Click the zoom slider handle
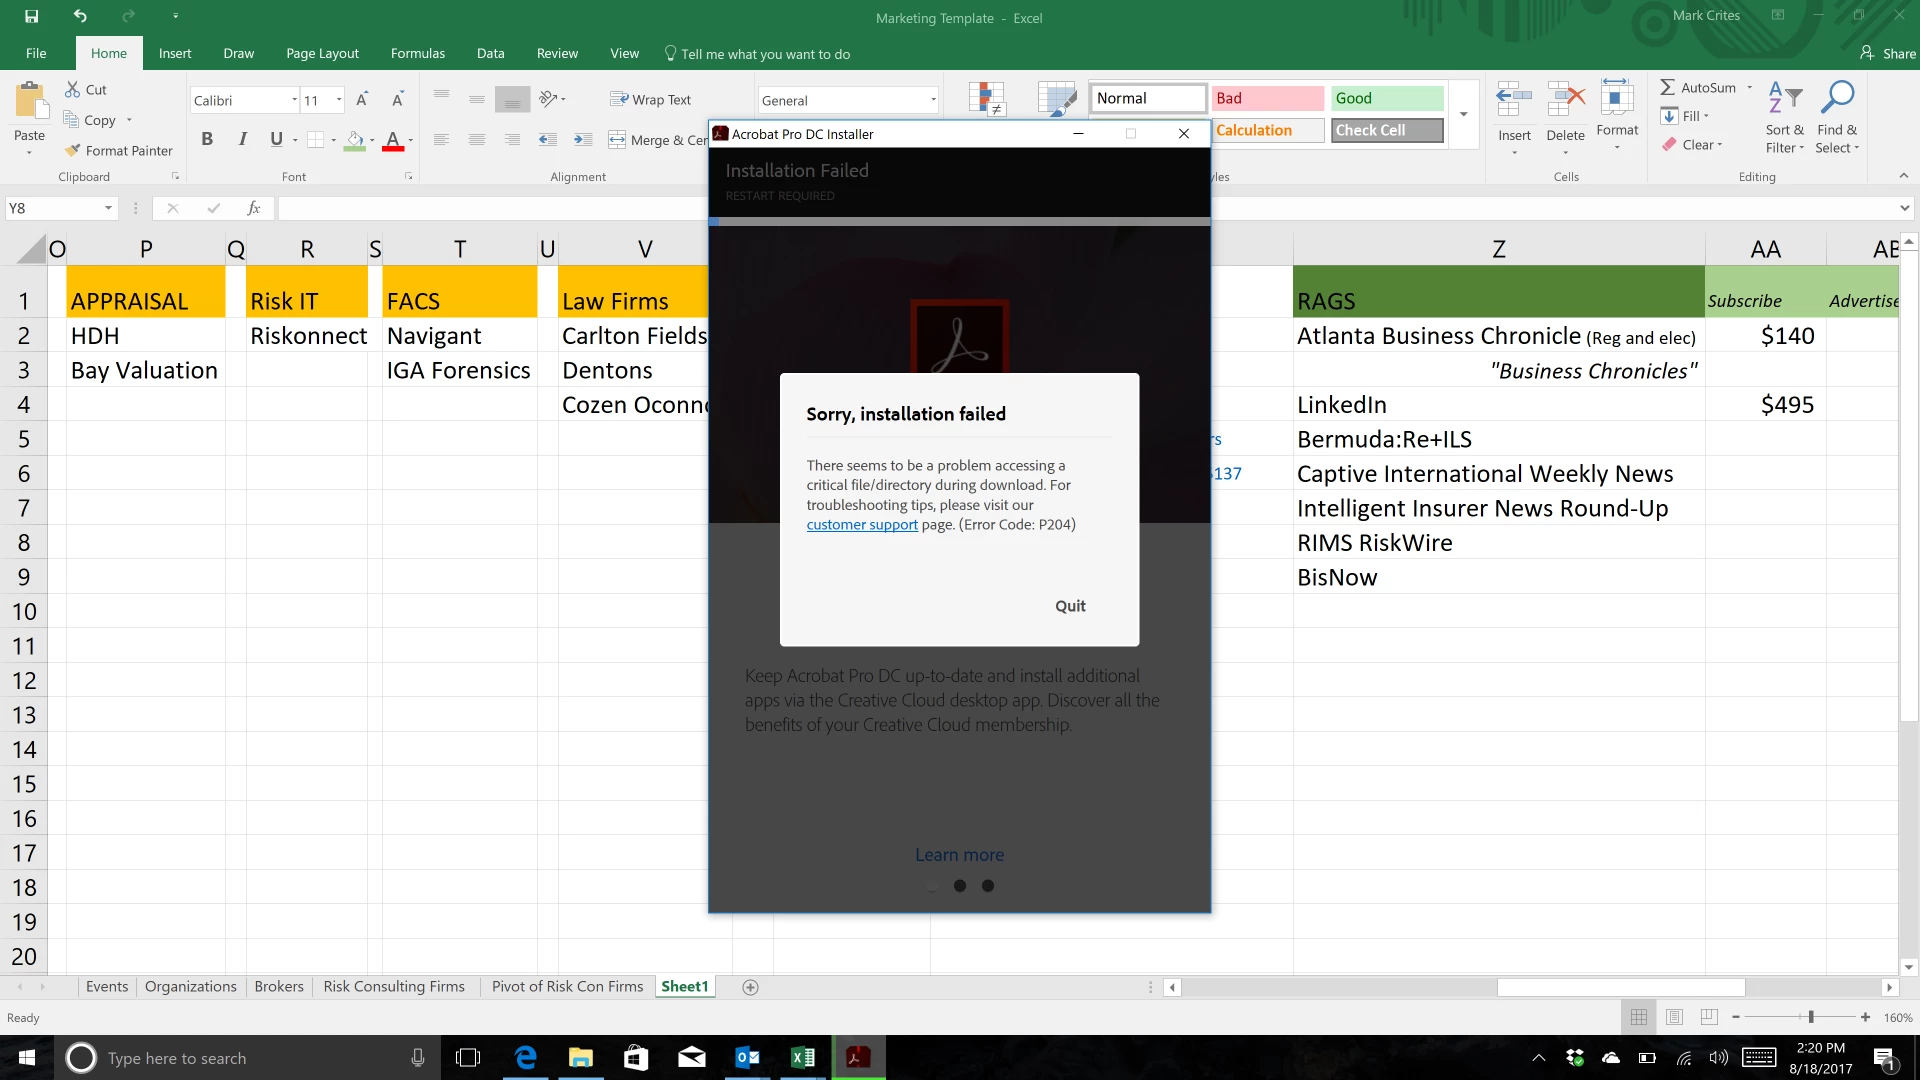 point(1811,1017)
